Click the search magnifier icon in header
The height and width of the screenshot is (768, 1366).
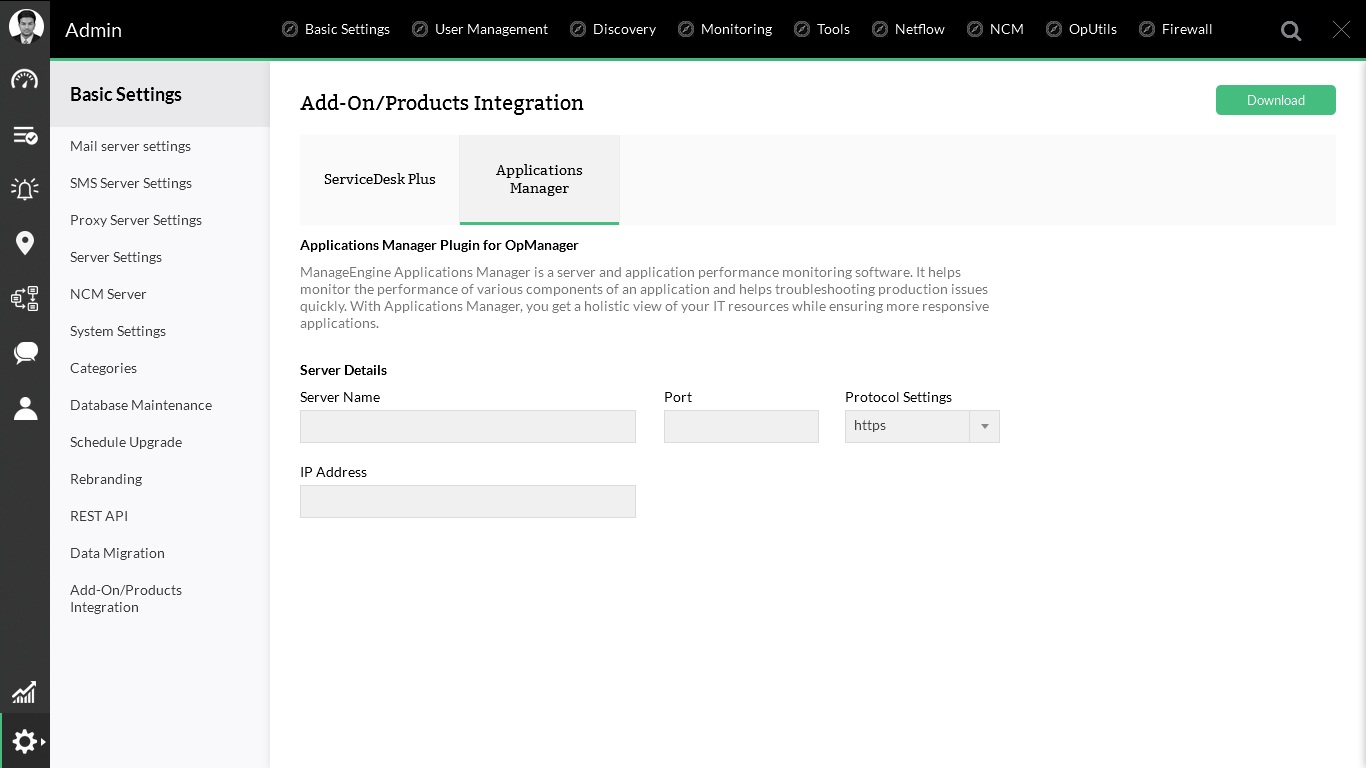click(x=1291, y=31)
